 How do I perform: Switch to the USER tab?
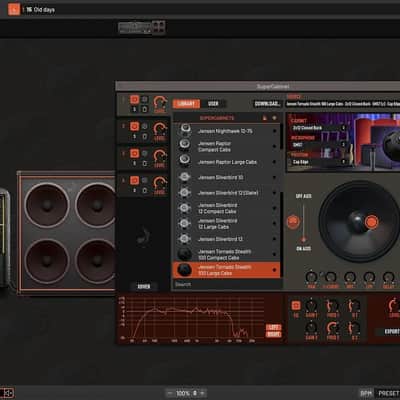tap(213, 104)
